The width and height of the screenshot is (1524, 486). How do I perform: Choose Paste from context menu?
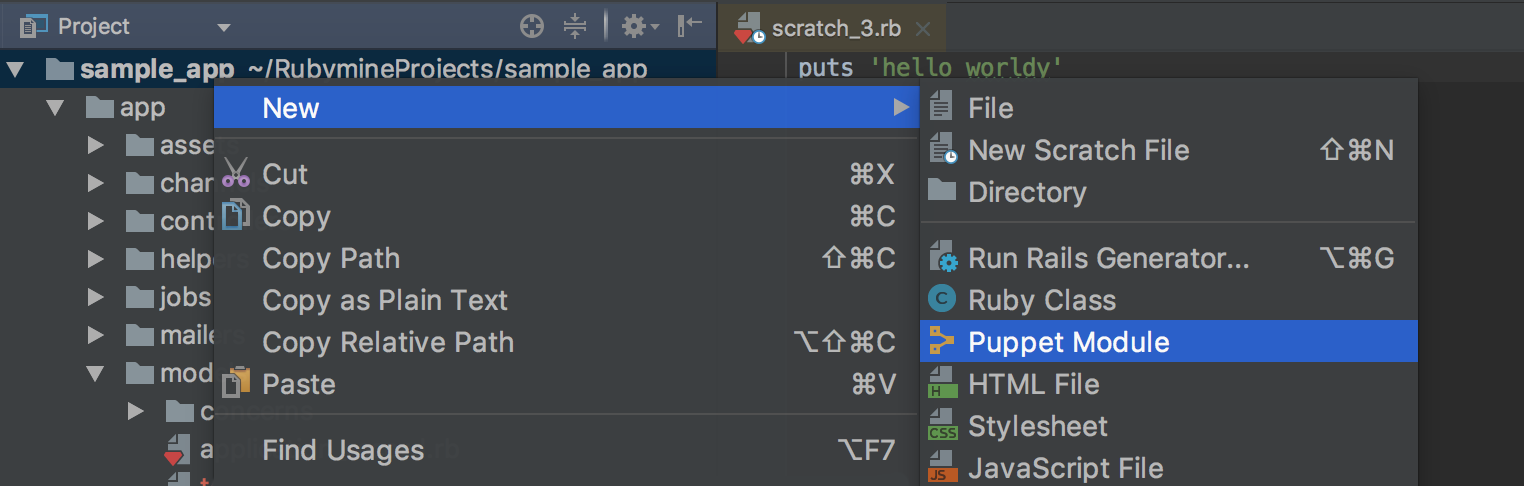coord(567,384)
